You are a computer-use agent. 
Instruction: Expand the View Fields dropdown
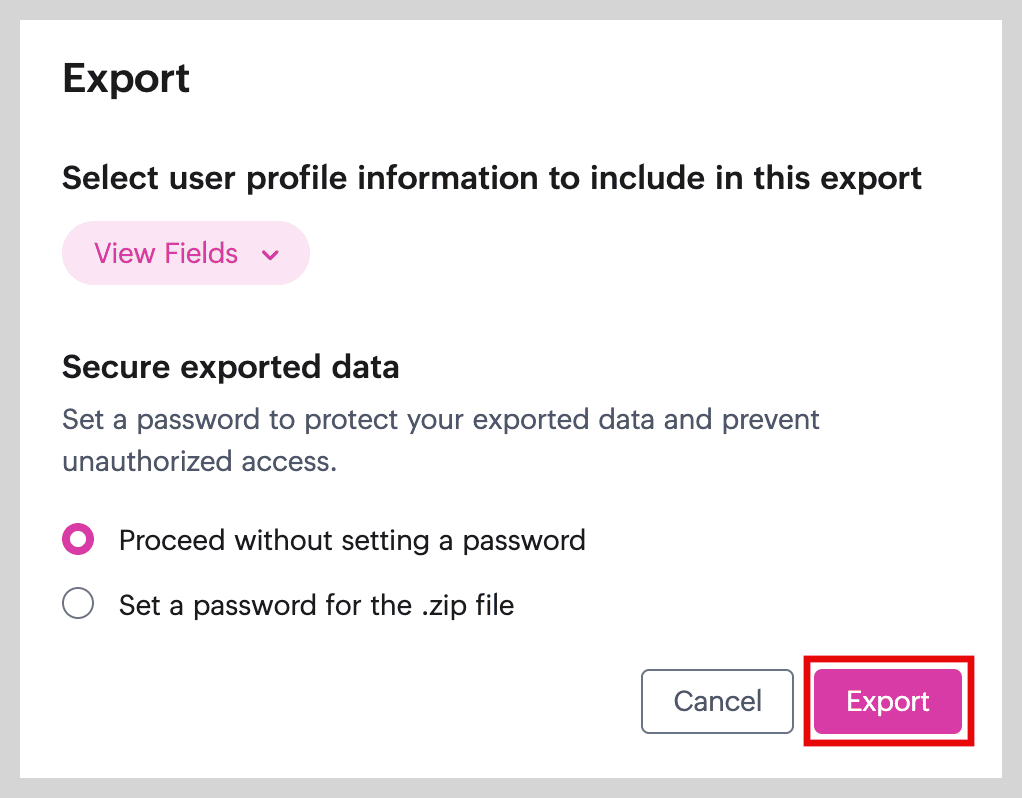click(x=186, y=254)
